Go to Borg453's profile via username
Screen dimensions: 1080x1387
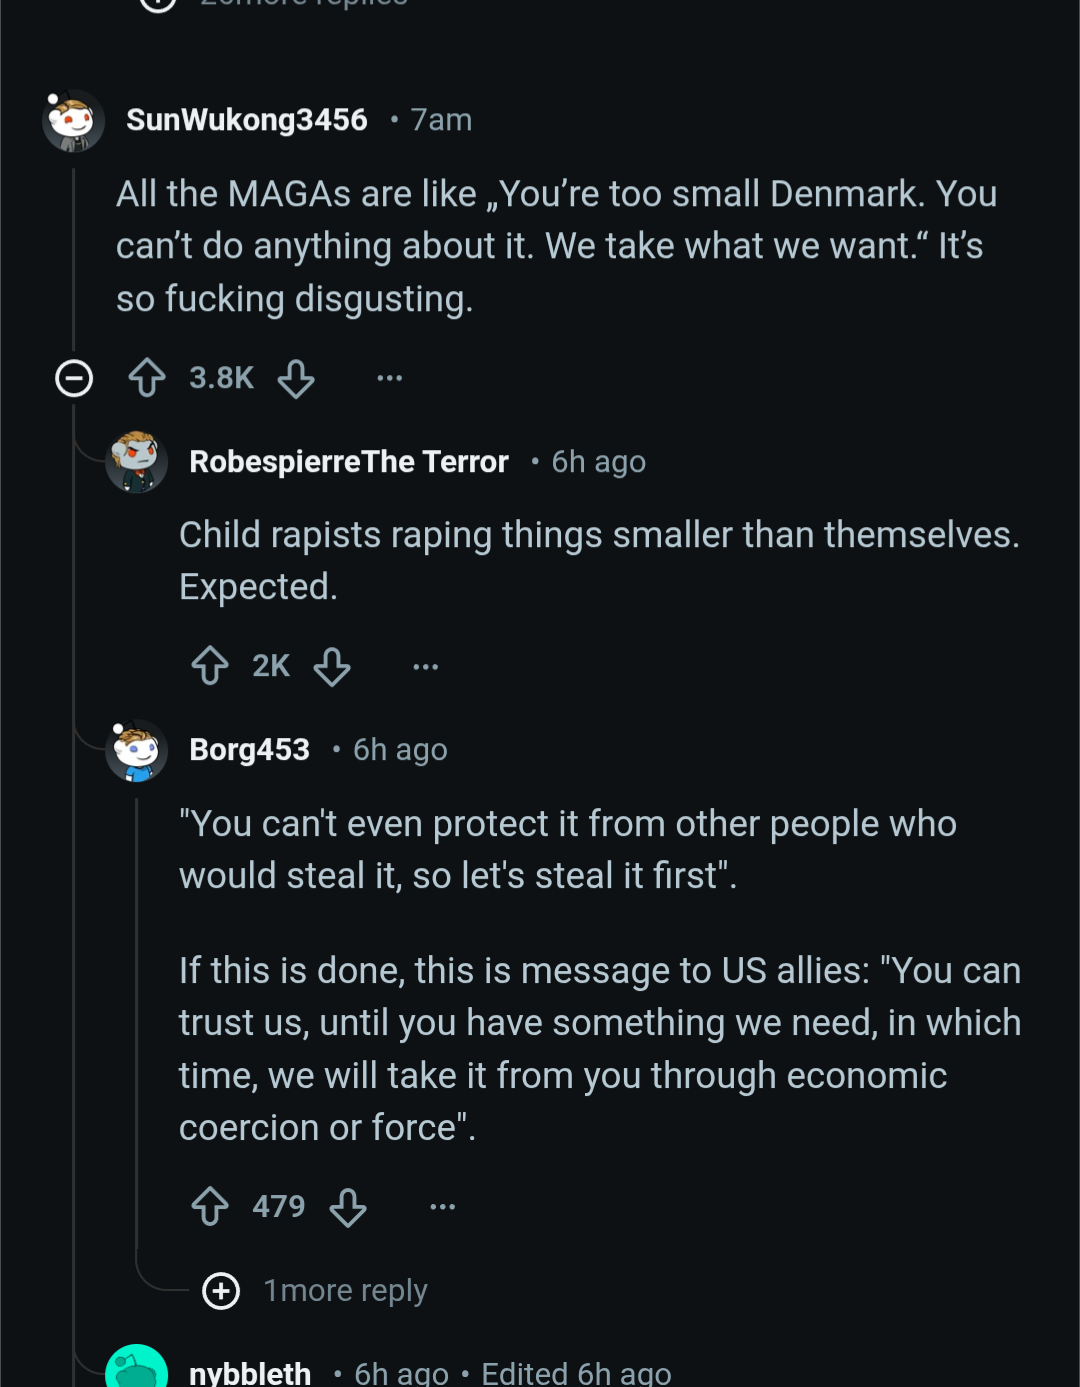pos(250,750)
